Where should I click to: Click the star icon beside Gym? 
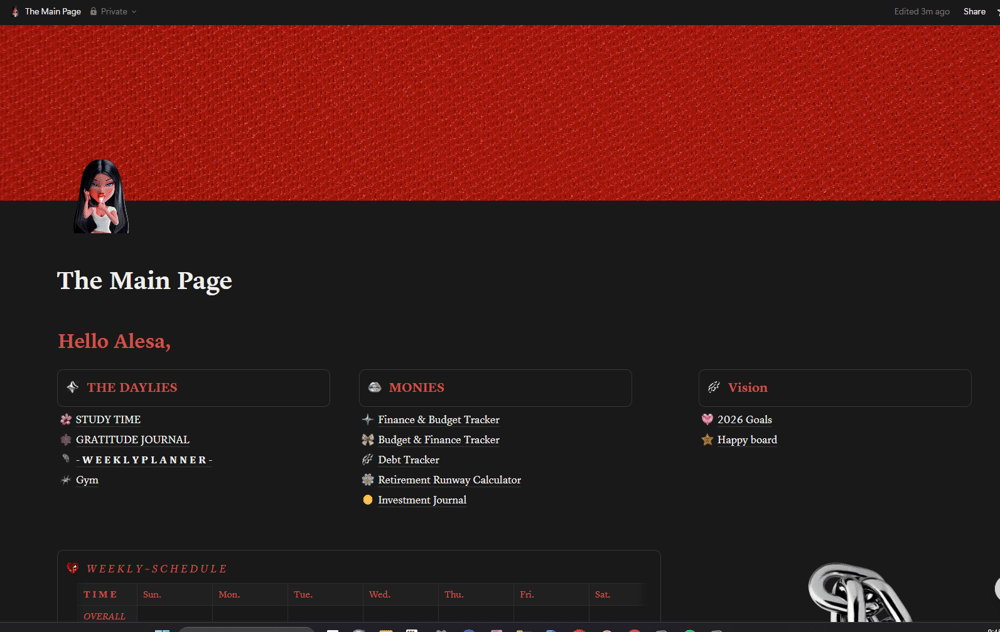[x=65, y=480]
